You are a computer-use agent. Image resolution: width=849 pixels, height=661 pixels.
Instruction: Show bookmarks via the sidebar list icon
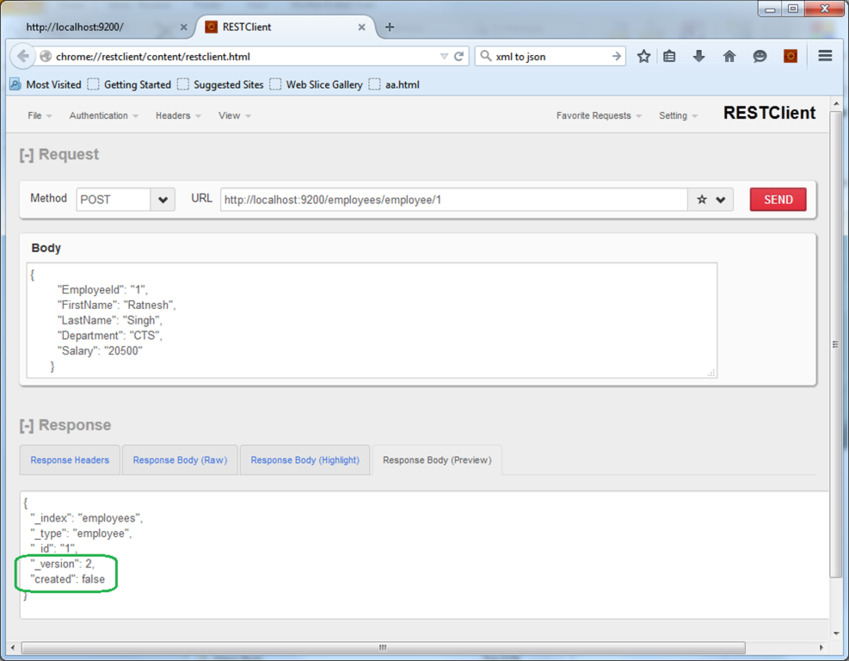670,57
